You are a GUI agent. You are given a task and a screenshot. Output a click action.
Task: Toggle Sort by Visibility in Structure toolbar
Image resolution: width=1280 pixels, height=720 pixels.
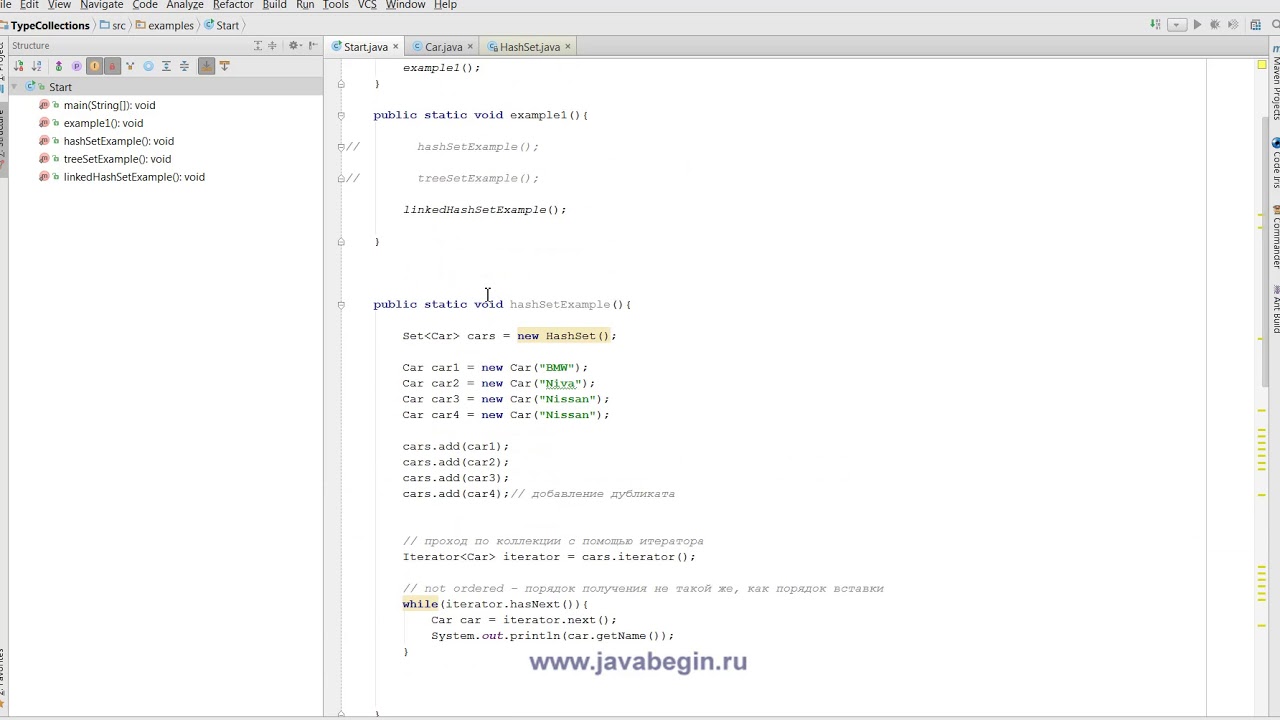click(x=18, y=66)
